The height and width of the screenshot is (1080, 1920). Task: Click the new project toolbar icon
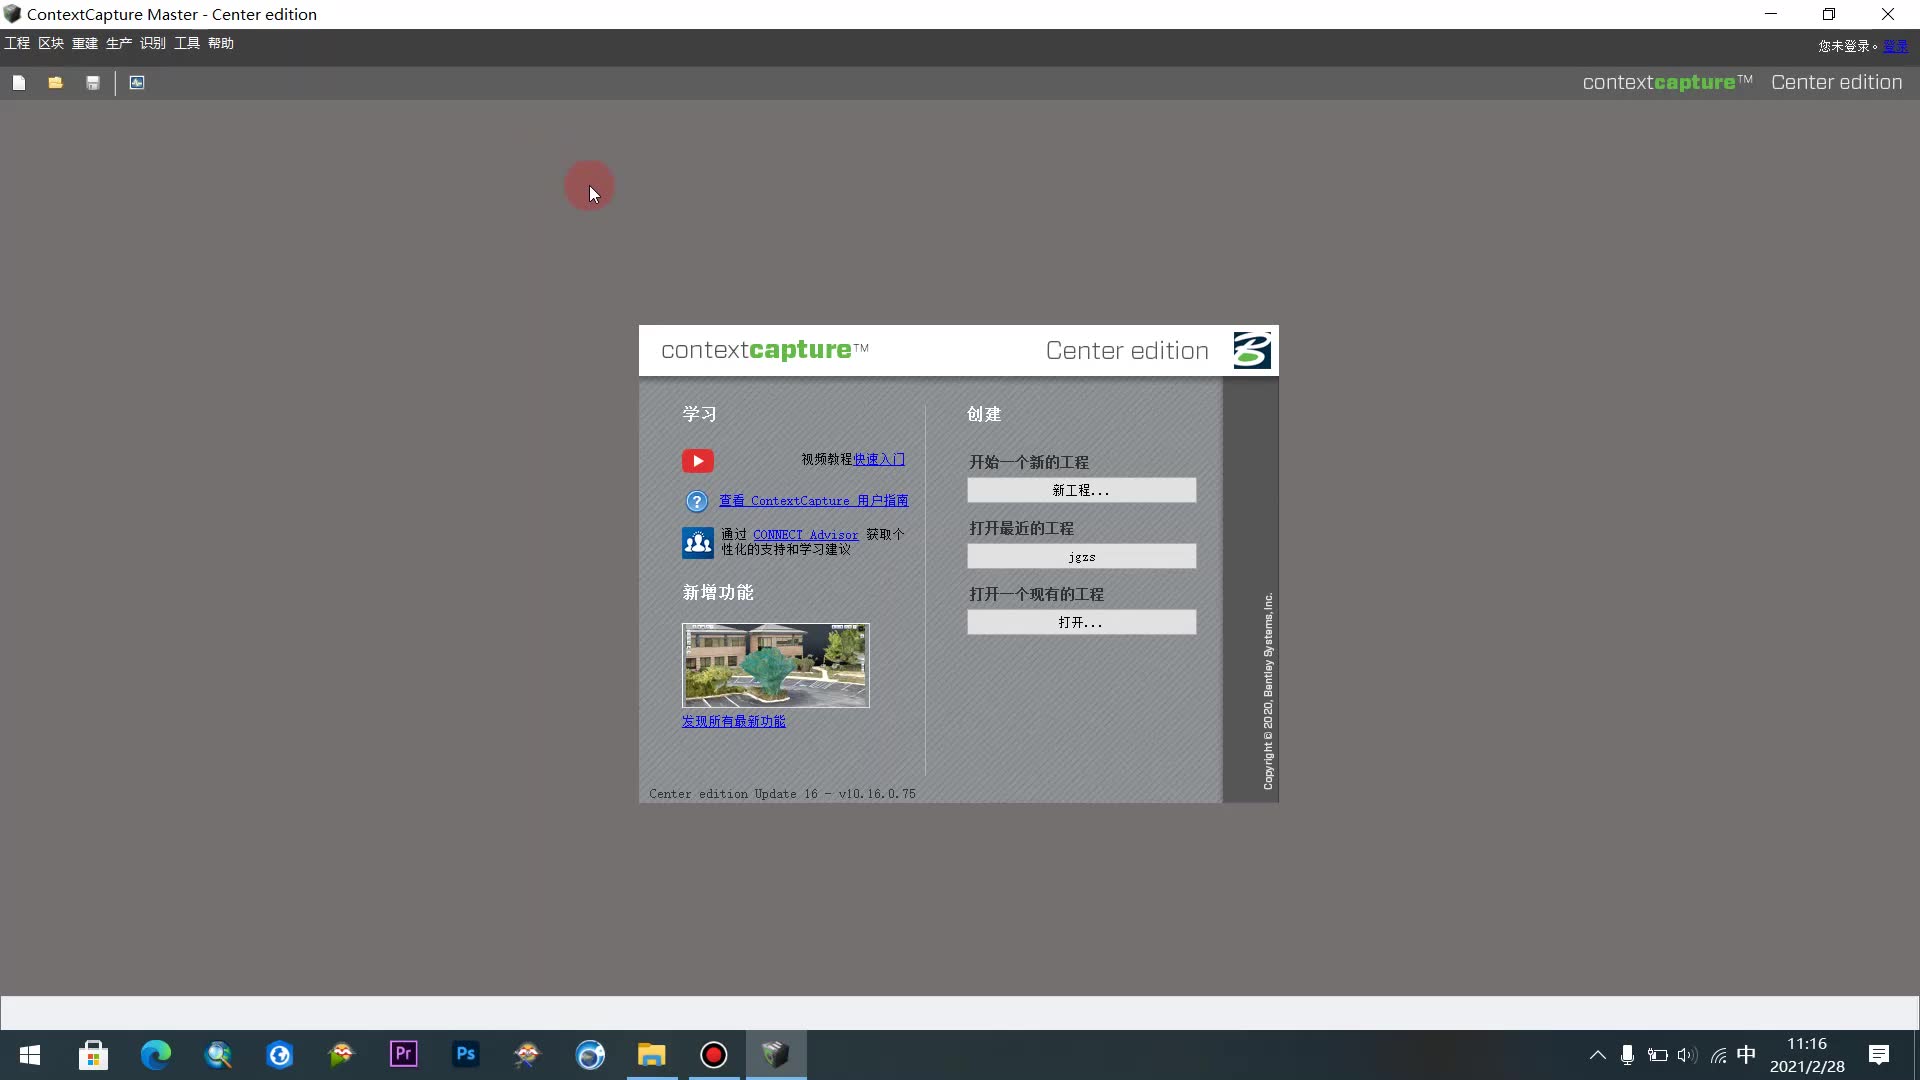19,83
